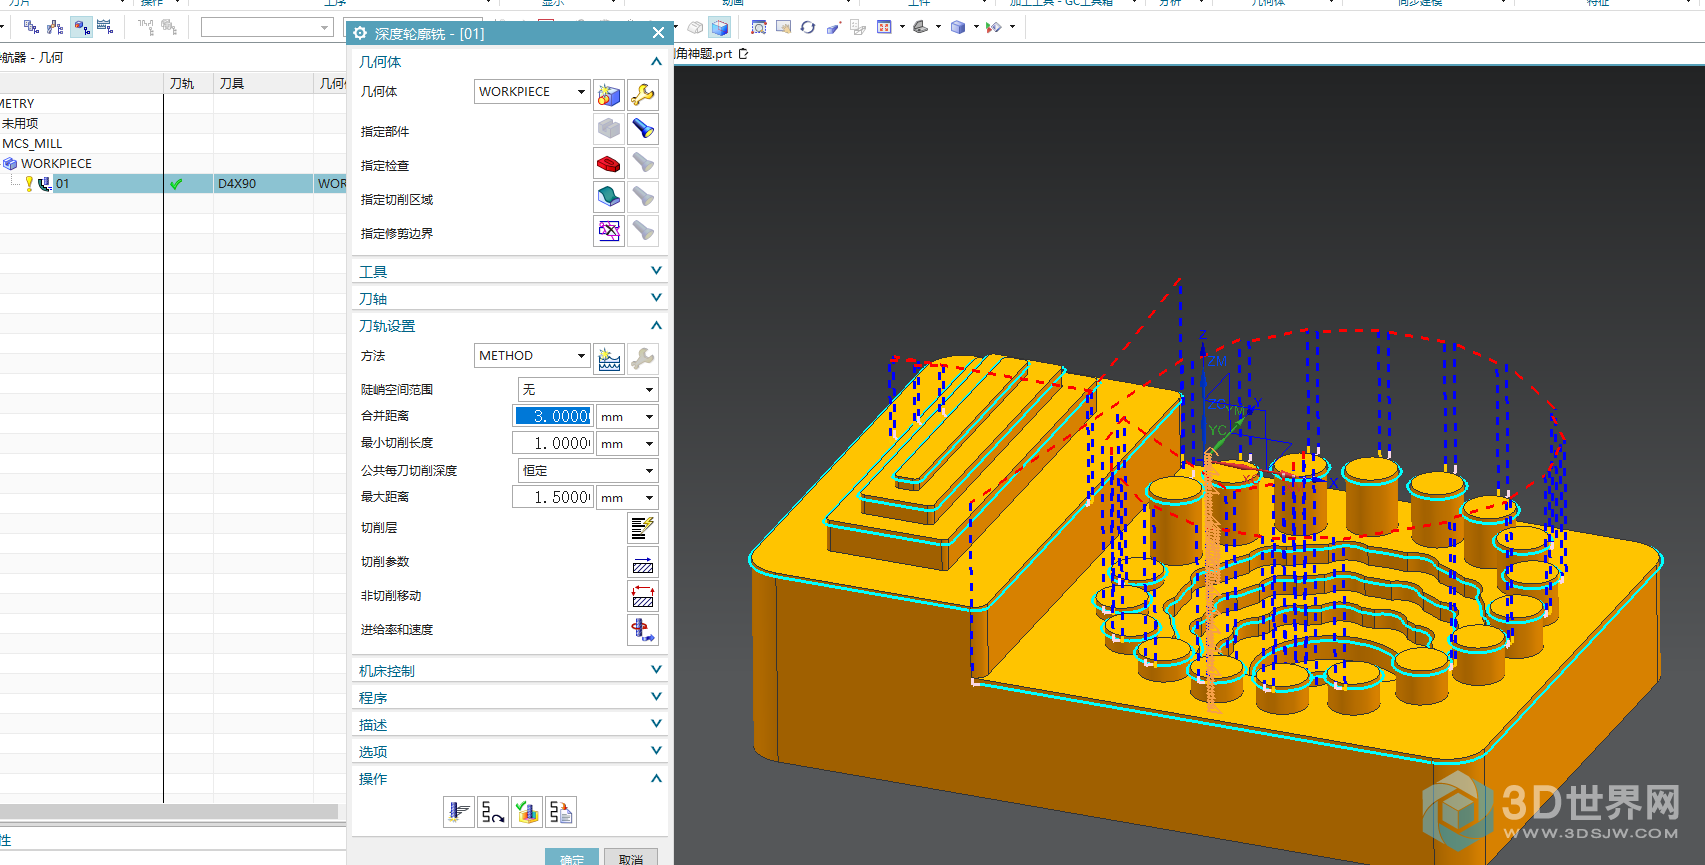Screen dimensions: 1705x865
Task: Click the Machine Tool View toolbar icon
Action: 56,27
